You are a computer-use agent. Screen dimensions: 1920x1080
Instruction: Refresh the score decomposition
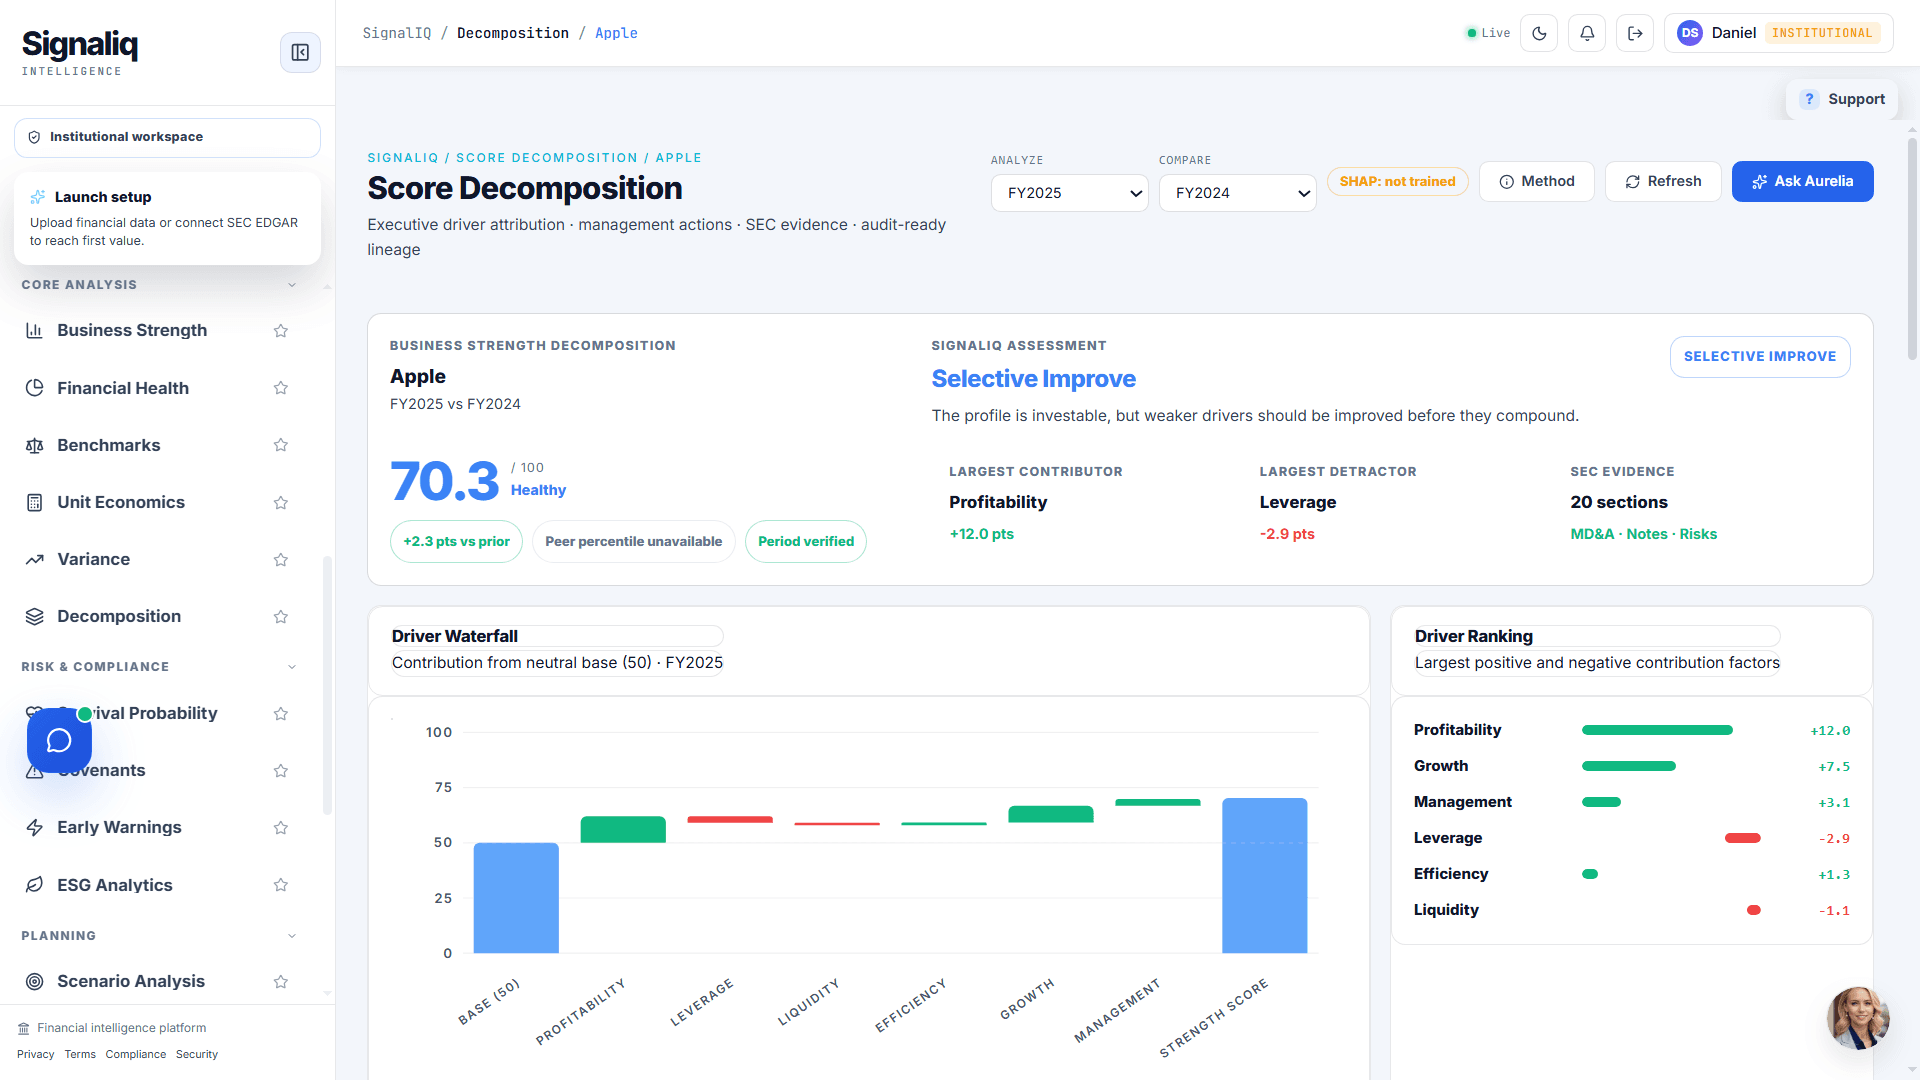1663,182
